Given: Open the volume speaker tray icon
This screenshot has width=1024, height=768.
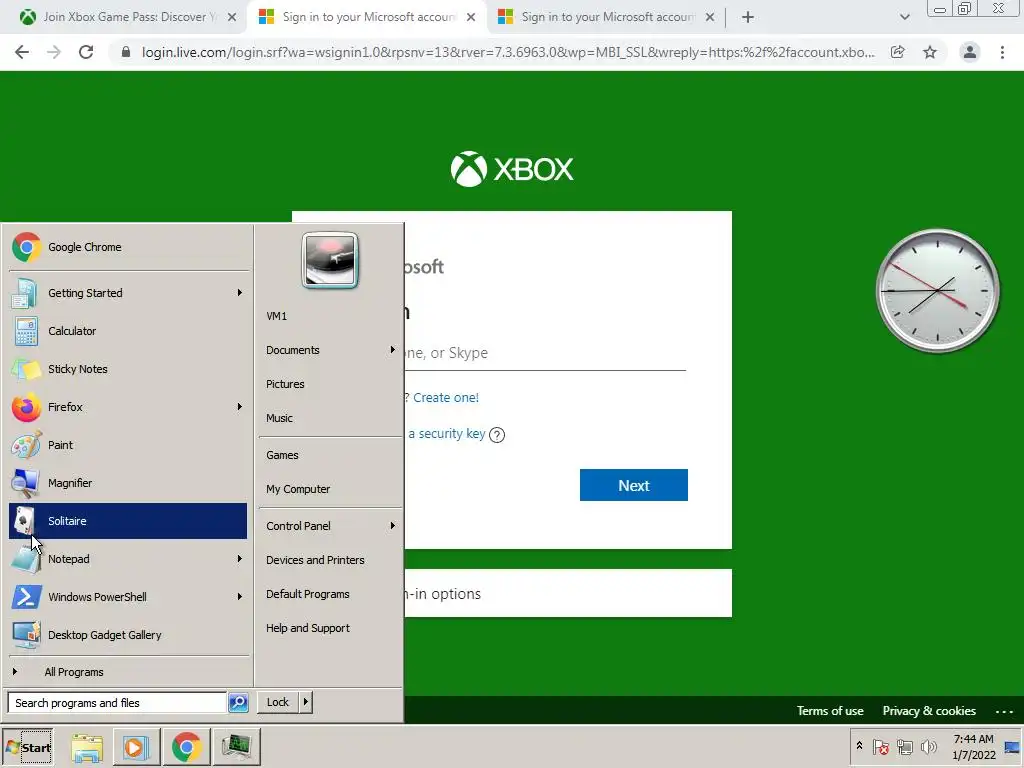Looking at the screenshot, I should pos(929,746).
